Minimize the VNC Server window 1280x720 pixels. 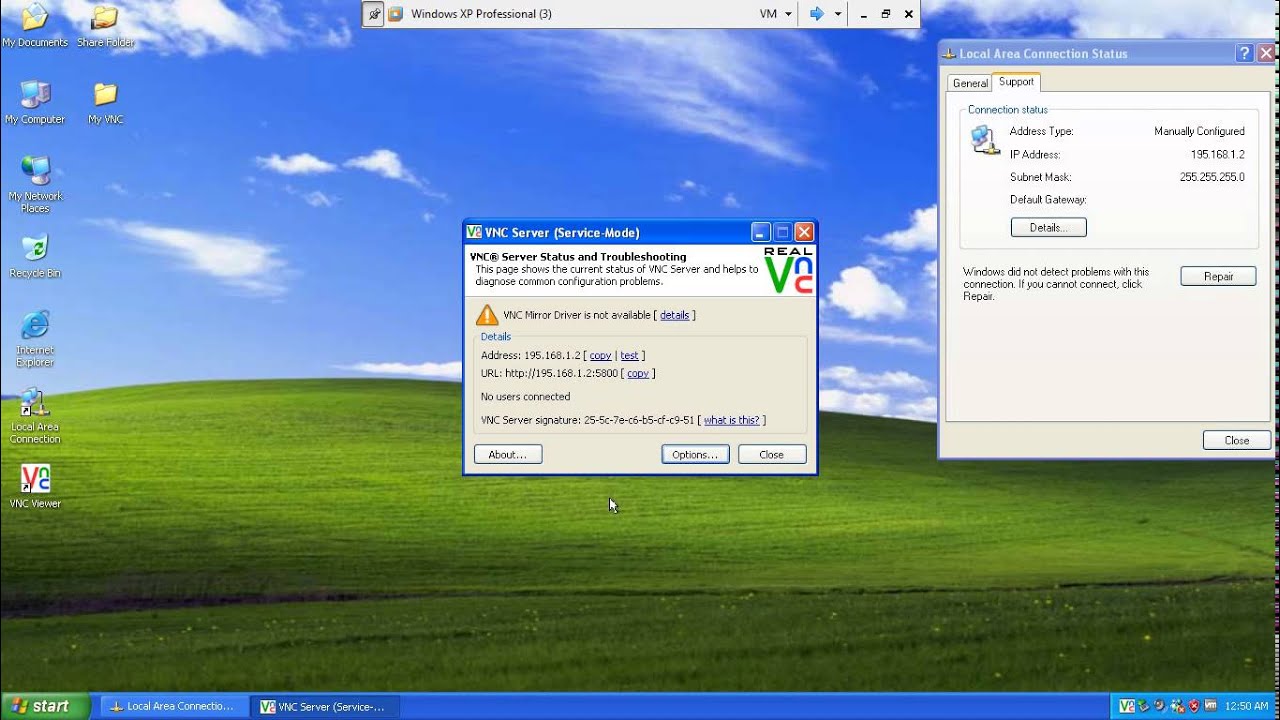coord(761,232)
